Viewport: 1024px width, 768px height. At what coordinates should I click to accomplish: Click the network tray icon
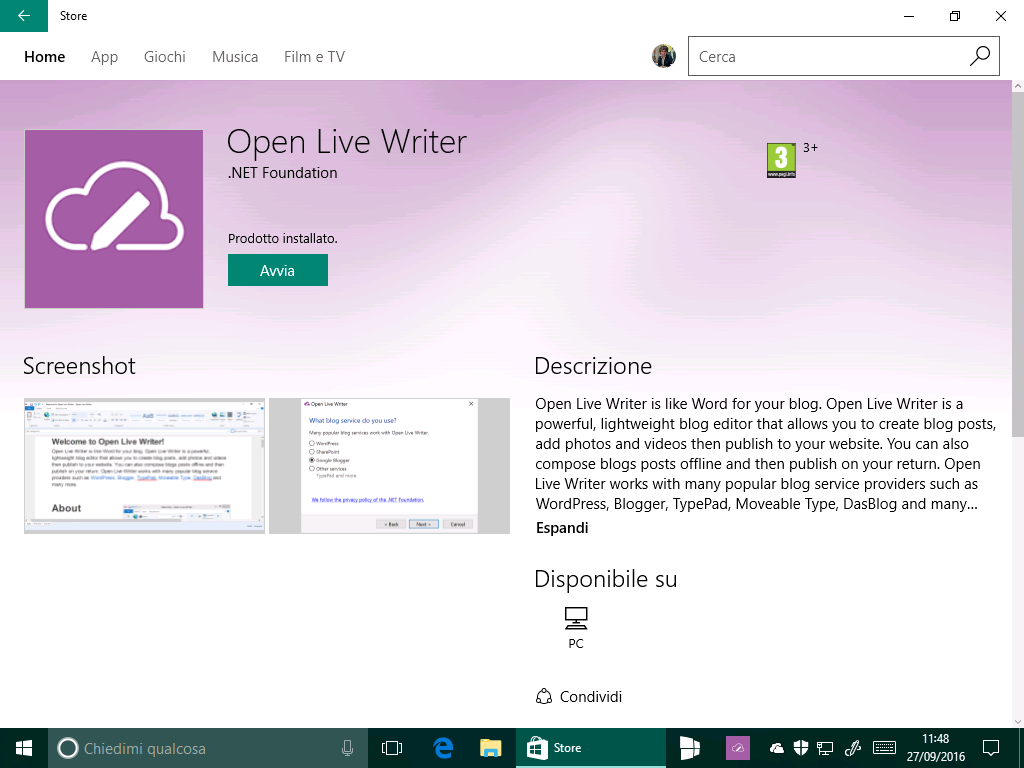pyautogui.click(x=825, y=748)
